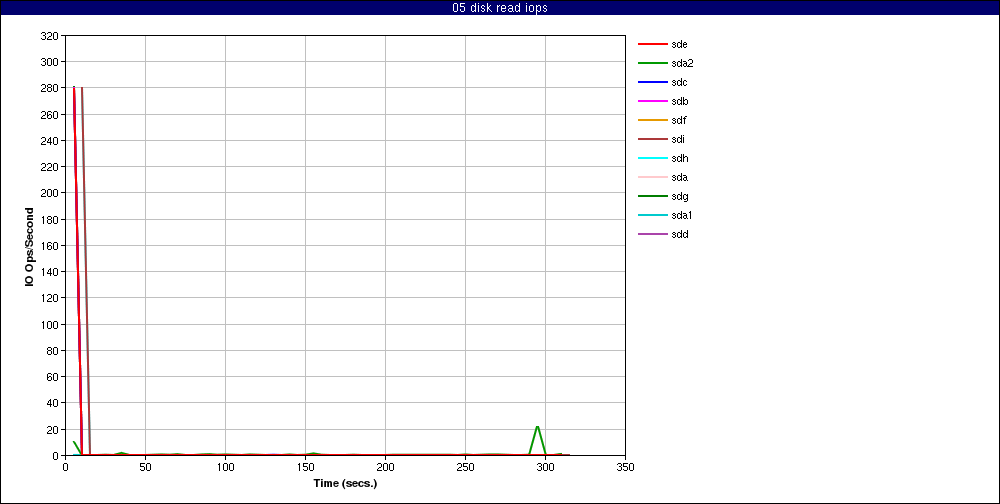Image resolution: width=1000 pixels, height=504 pixels.
Task: Click the 350 tick on the time axis
Action: [x=625, y=467]
